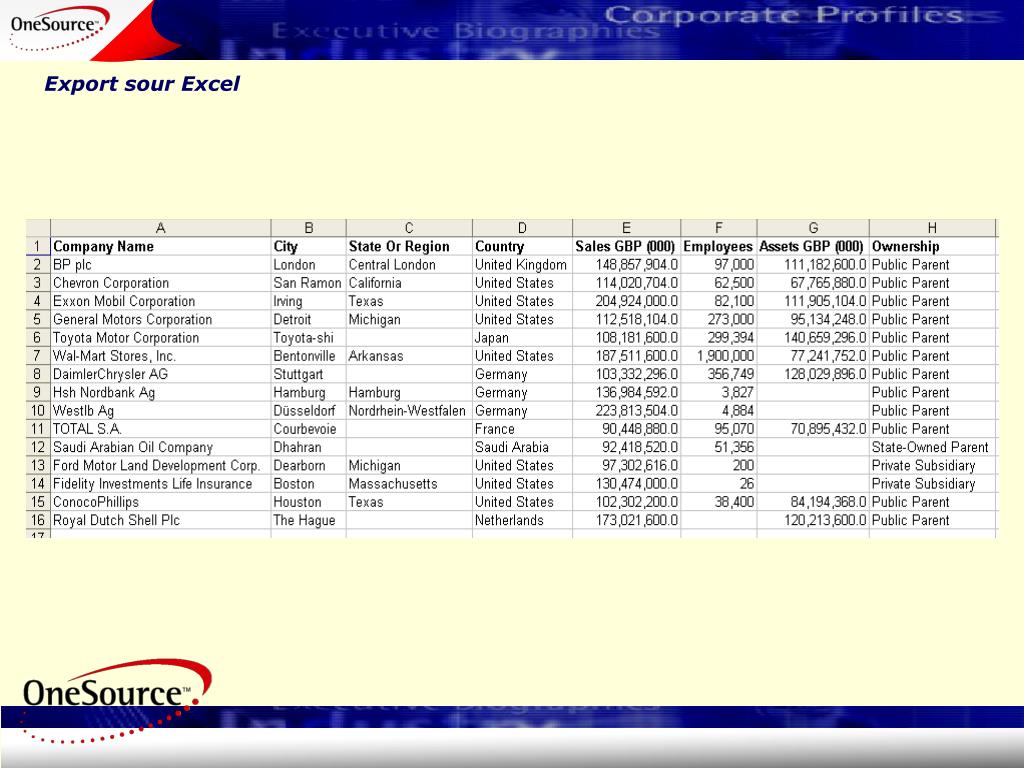The width and height of the screenshot is (1024, 768).
Task: Click the 'Ownership' header cell
Action: point(932,246)
